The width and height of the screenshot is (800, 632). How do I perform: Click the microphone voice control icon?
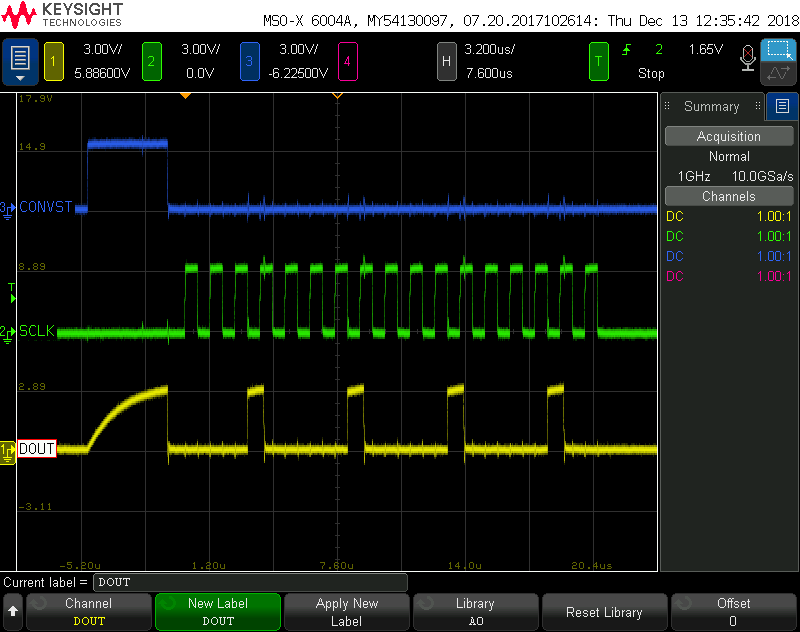click(x=747, y=58)
